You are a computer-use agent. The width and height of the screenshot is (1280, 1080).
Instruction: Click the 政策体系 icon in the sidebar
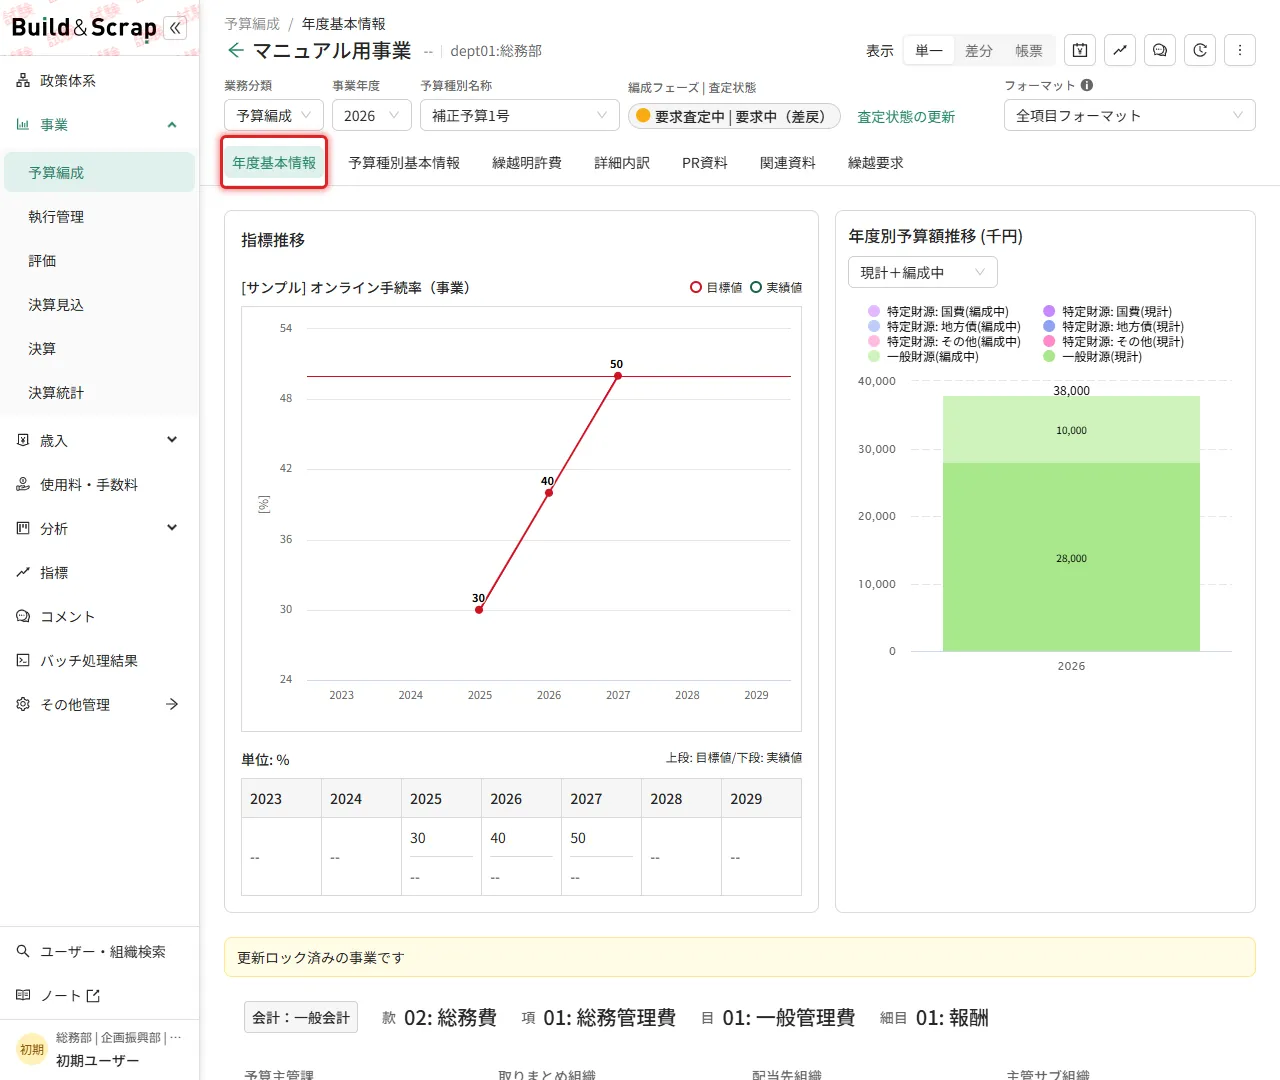point(23,81)
